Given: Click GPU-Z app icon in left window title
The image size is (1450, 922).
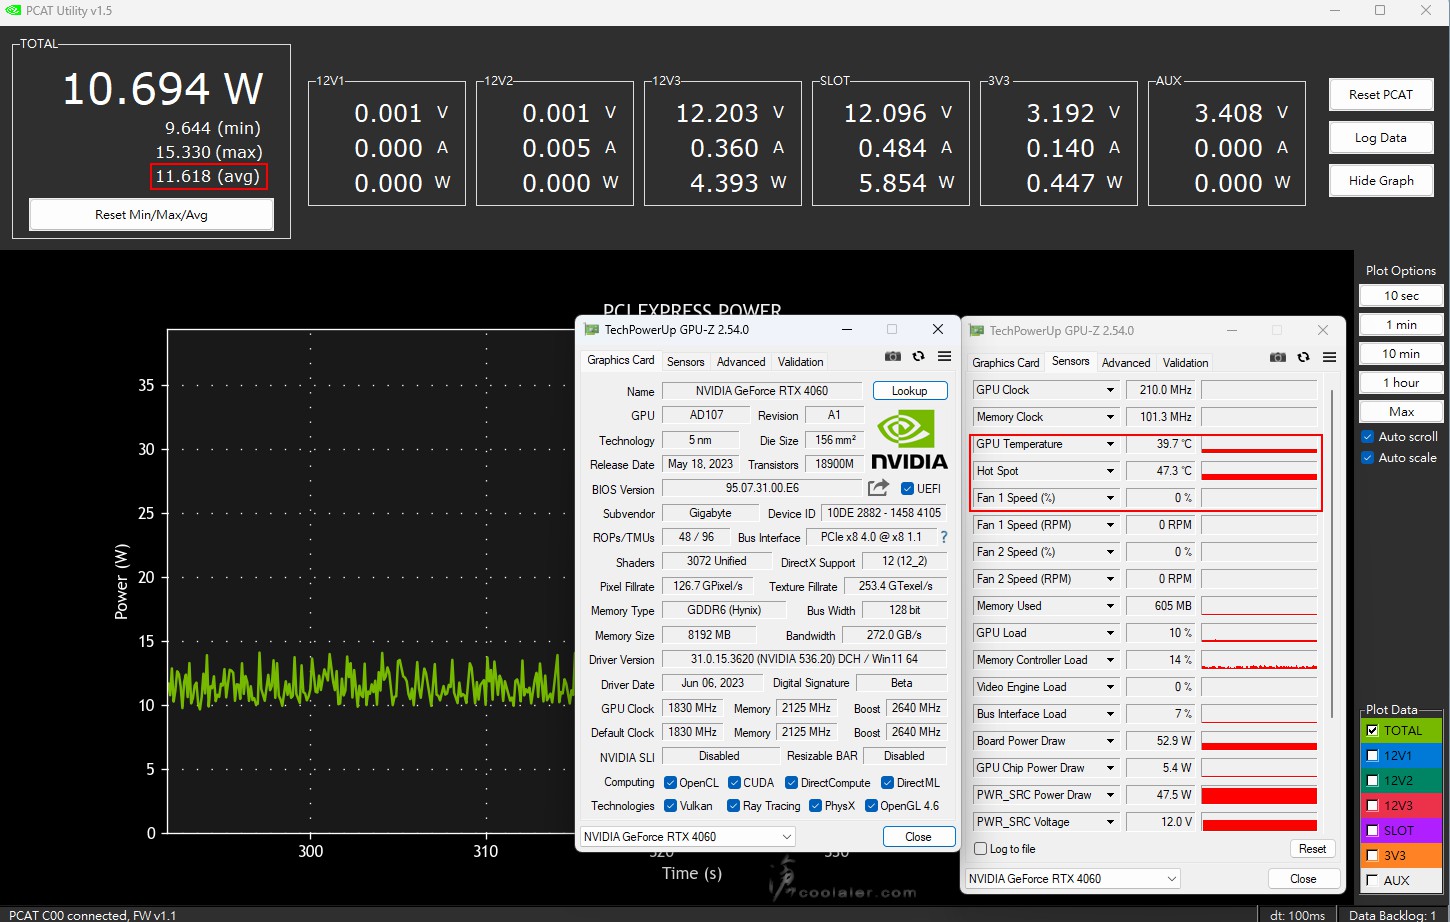Looking at the screenshot, I should 591,329.
